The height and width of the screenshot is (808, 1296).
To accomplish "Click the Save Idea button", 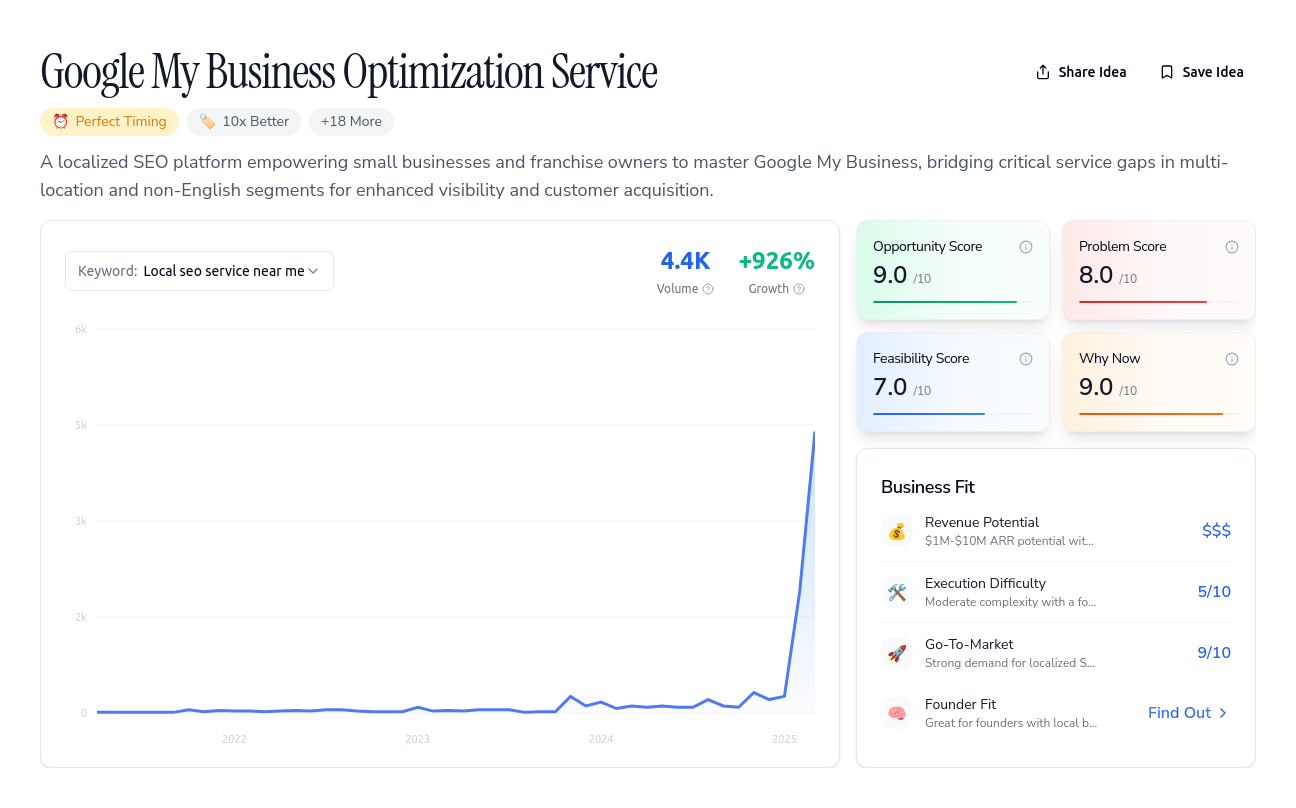I will pyautogui.click(x=1201, y=72).
